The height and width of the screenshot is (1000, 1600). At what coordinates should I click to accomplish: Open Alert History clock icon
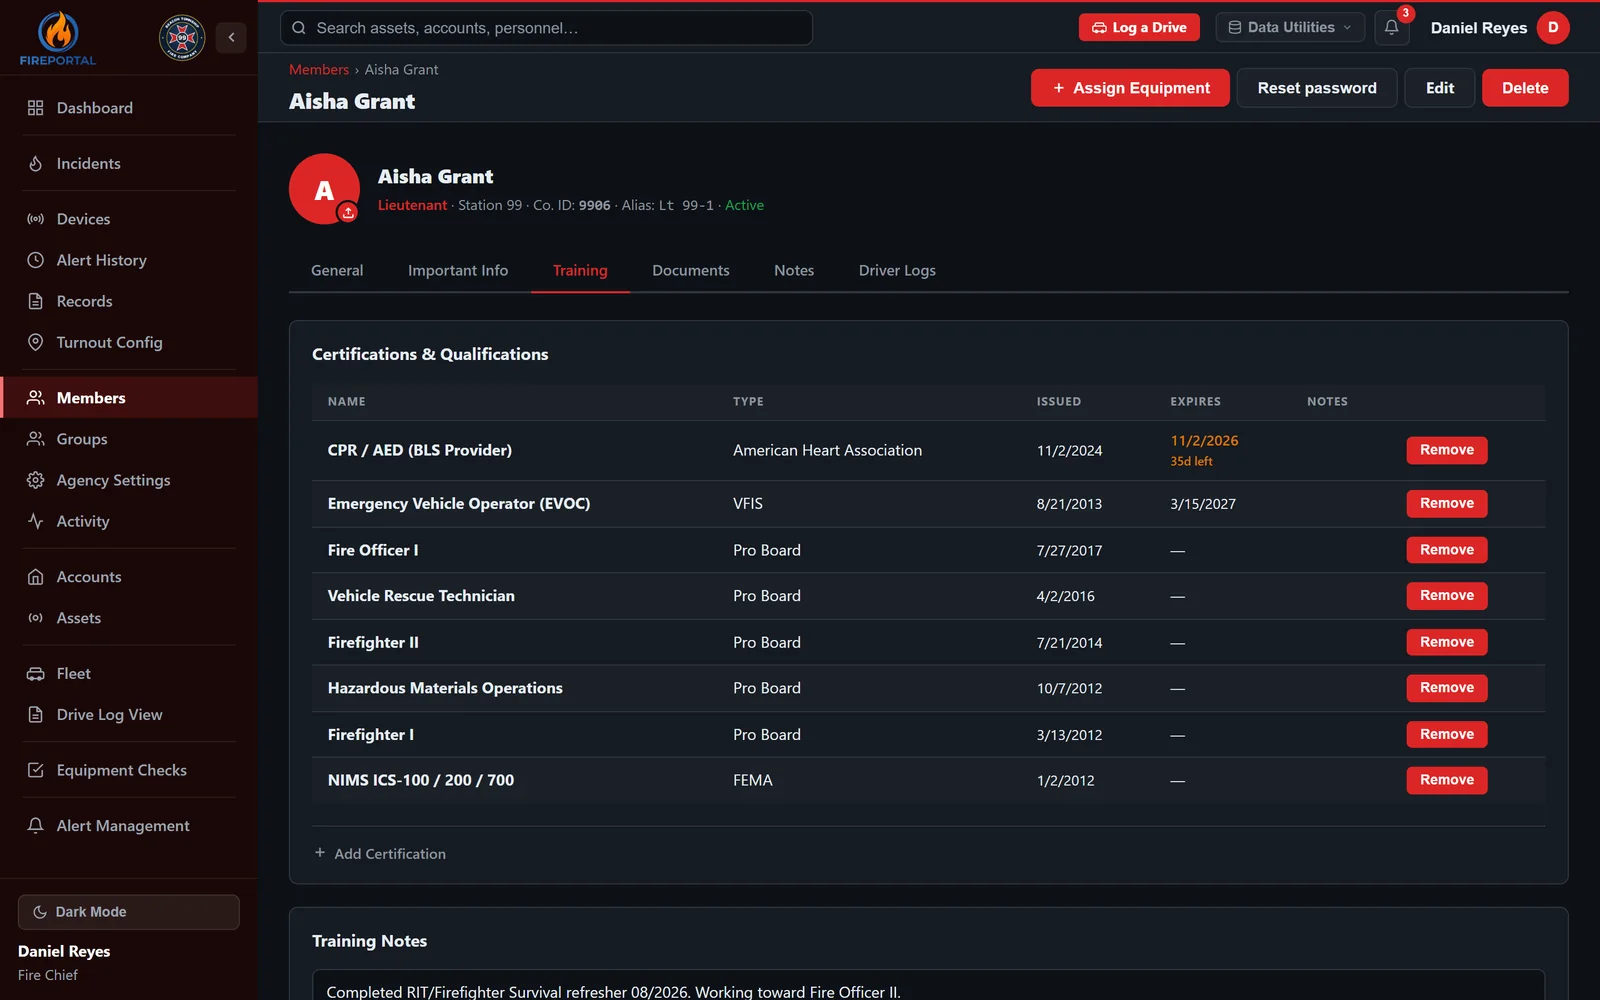[36, 260]
